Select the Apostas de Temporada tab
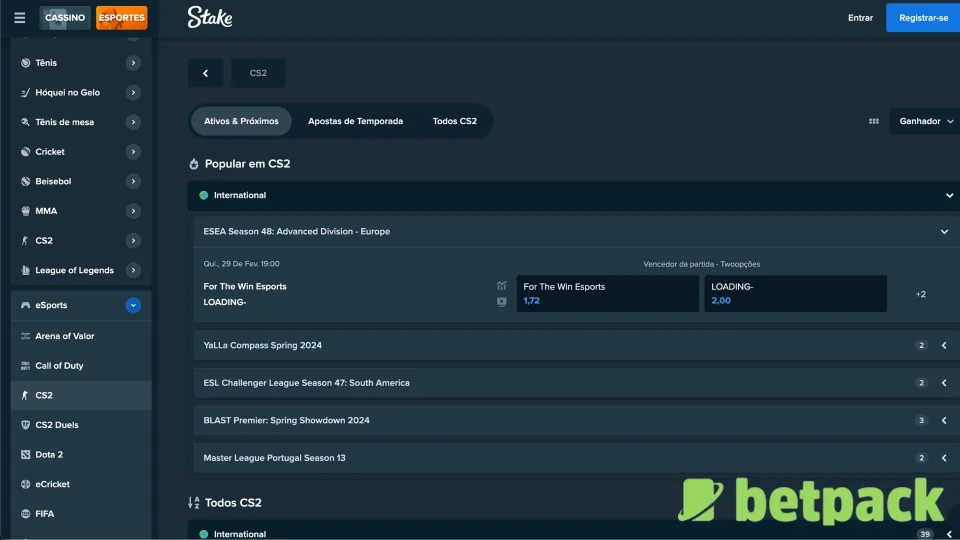Viewport: 960px width, 540px height. point(355,121)
